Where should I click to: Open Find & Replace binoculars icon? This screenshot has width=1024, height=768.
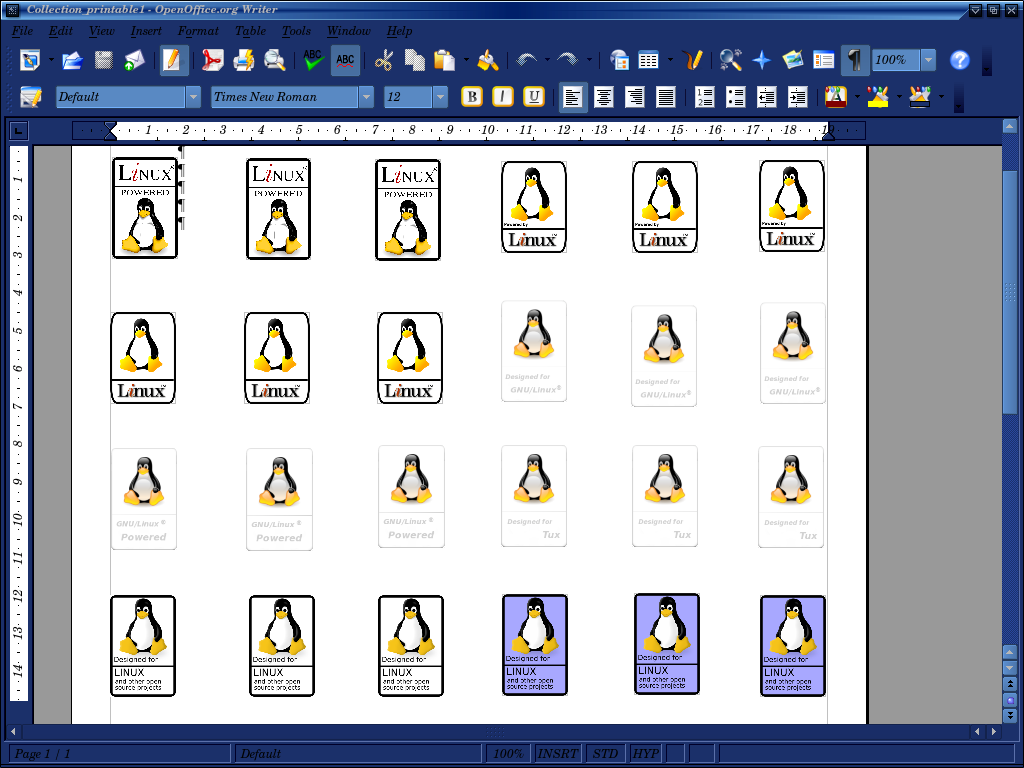[x=730, y=60]
